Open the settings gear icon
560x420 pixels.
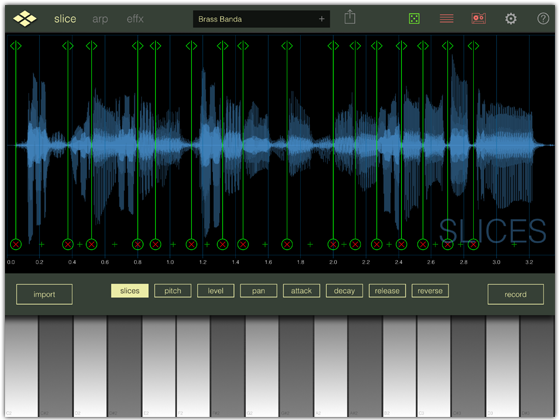(511, 19)
